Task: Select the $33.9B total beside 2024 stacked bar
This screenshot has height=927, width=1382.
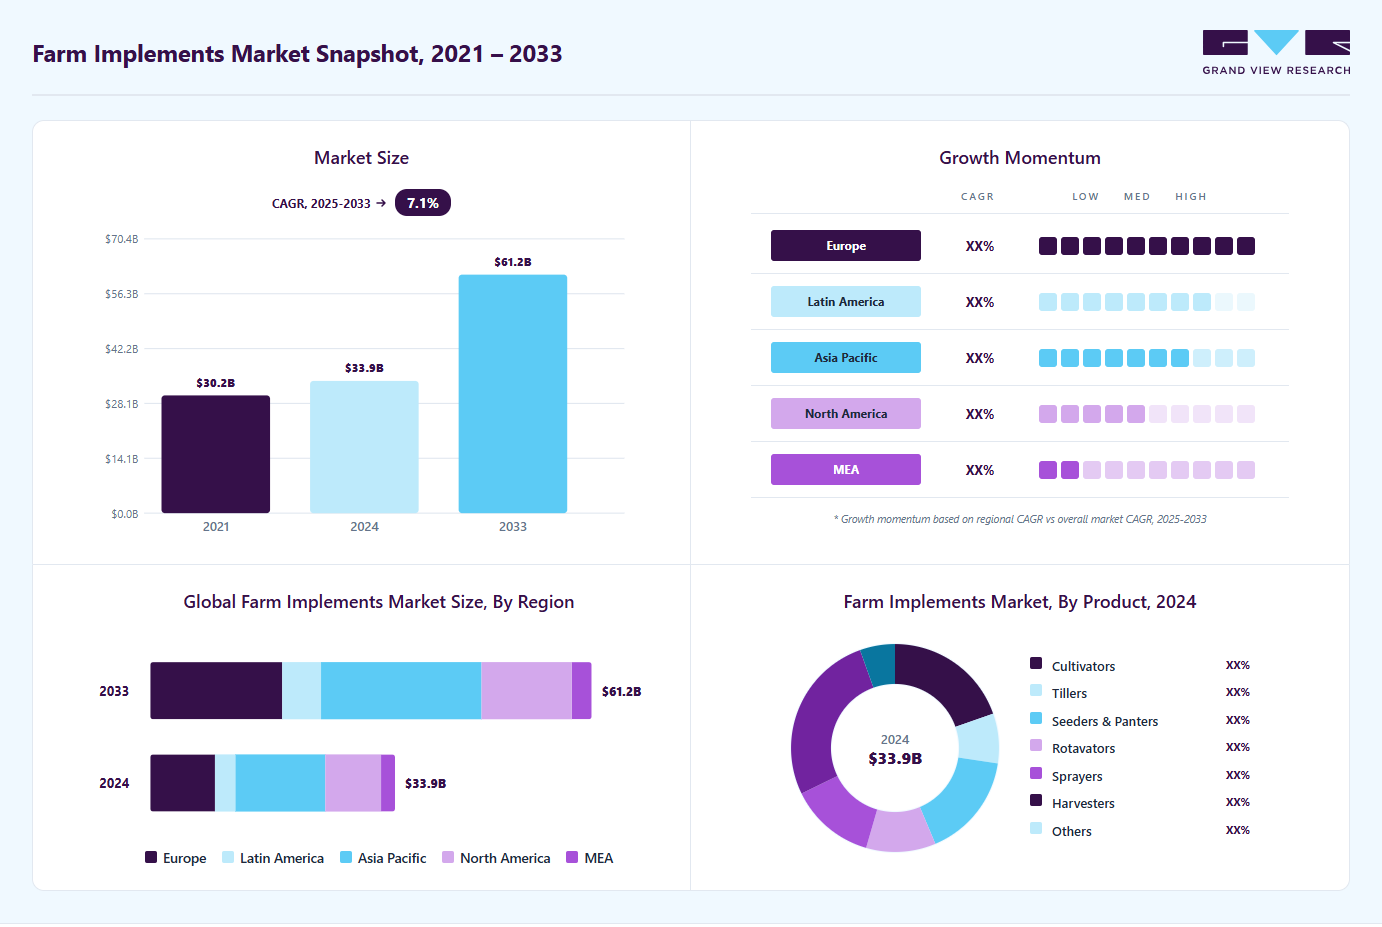Action: tap(425, 783)
